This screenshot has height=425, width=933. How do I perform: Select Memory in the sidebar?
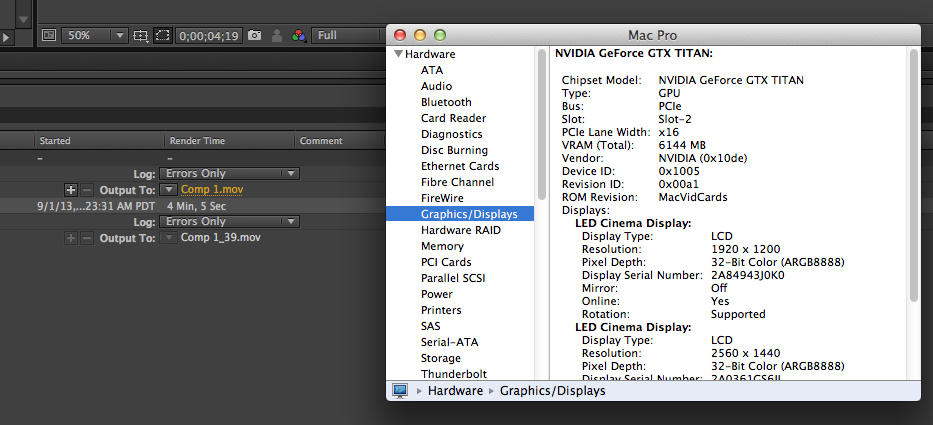coord(442,246)
